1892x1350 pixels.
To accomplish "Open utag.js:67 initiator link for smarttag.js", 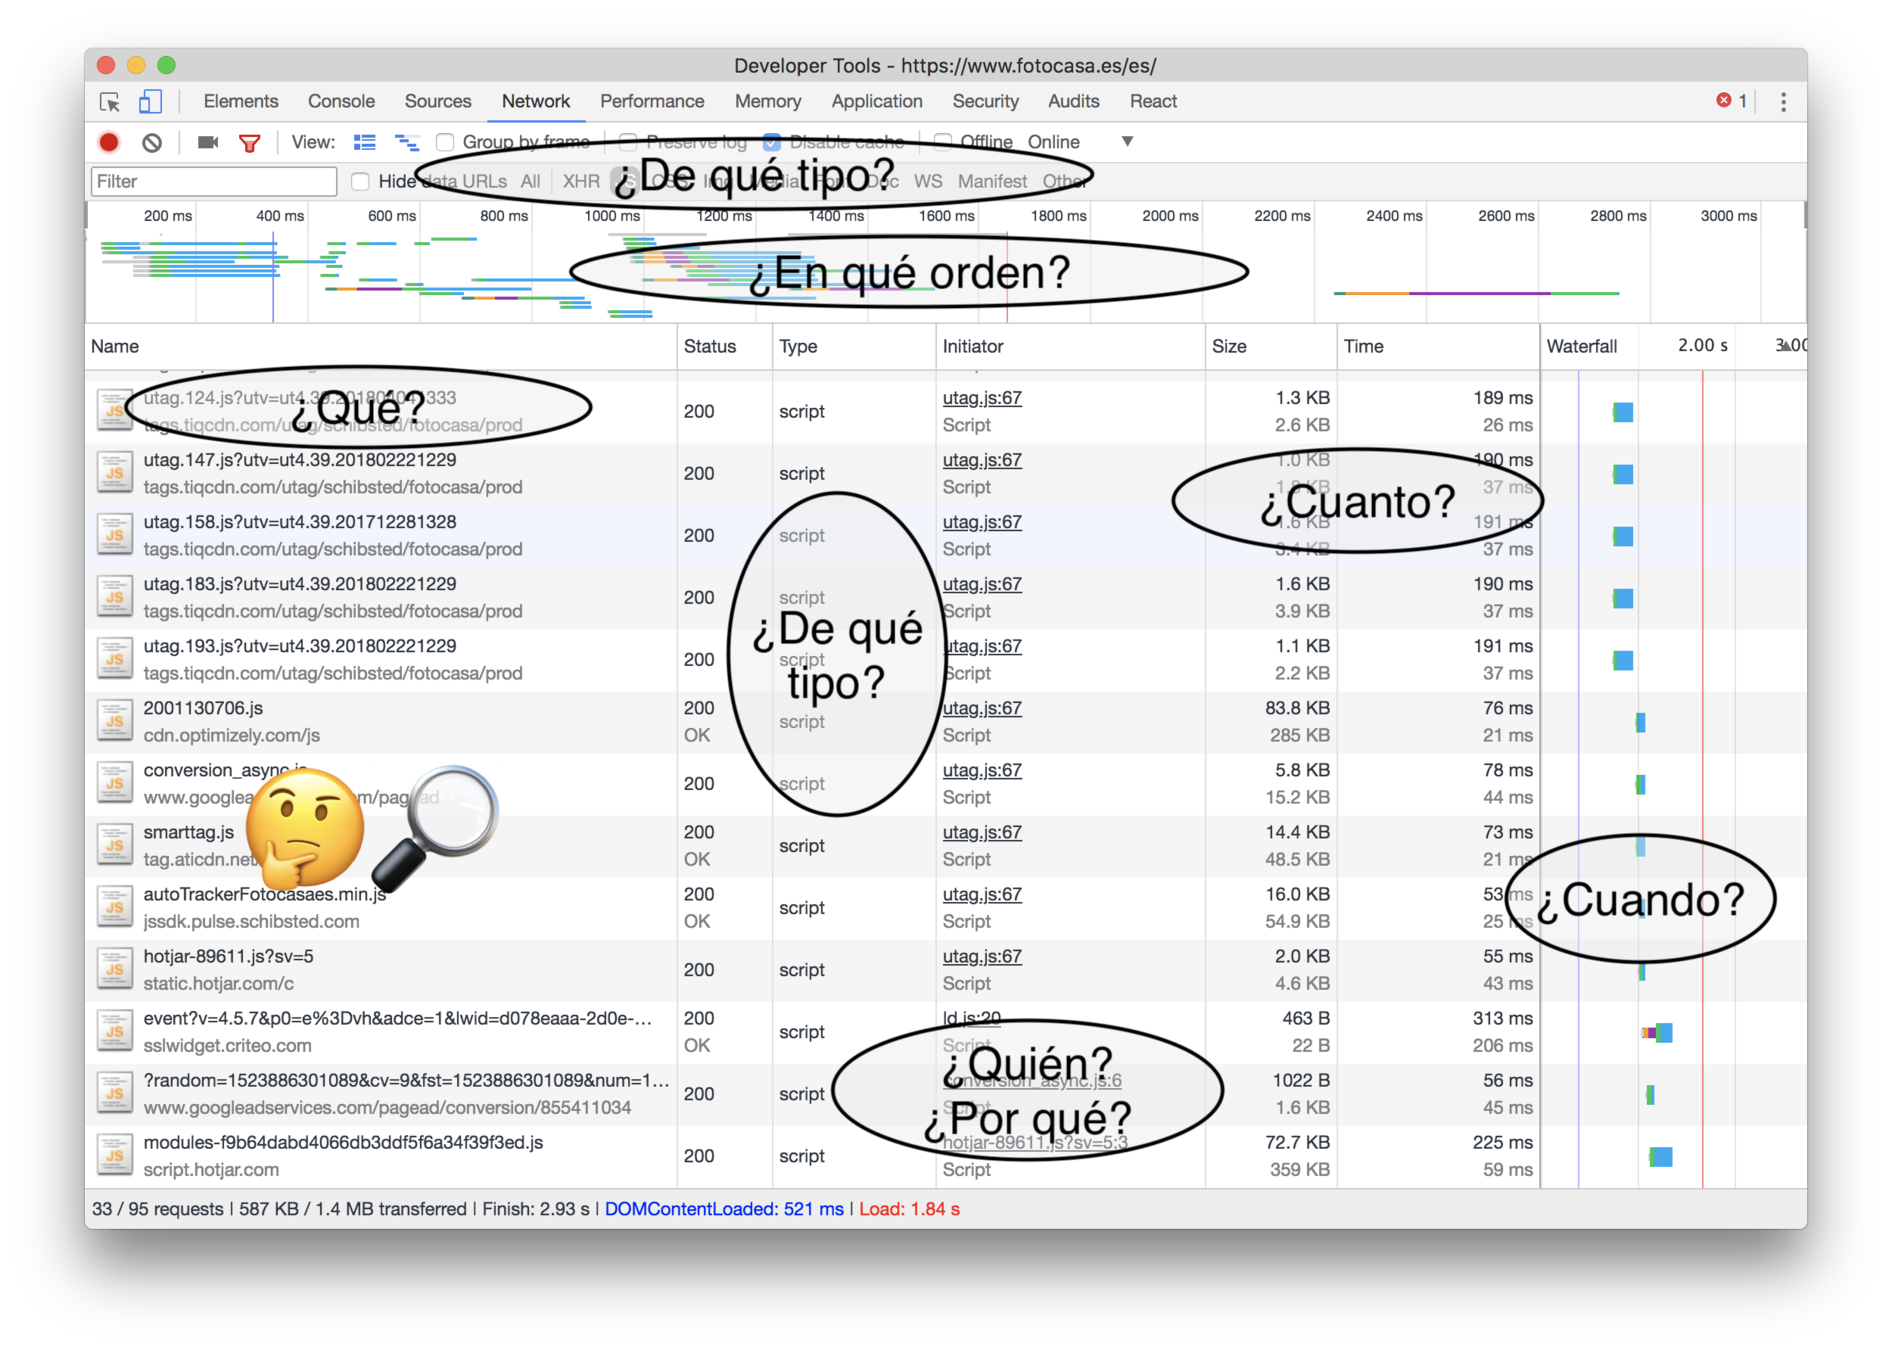I will (x=982, y=832).
